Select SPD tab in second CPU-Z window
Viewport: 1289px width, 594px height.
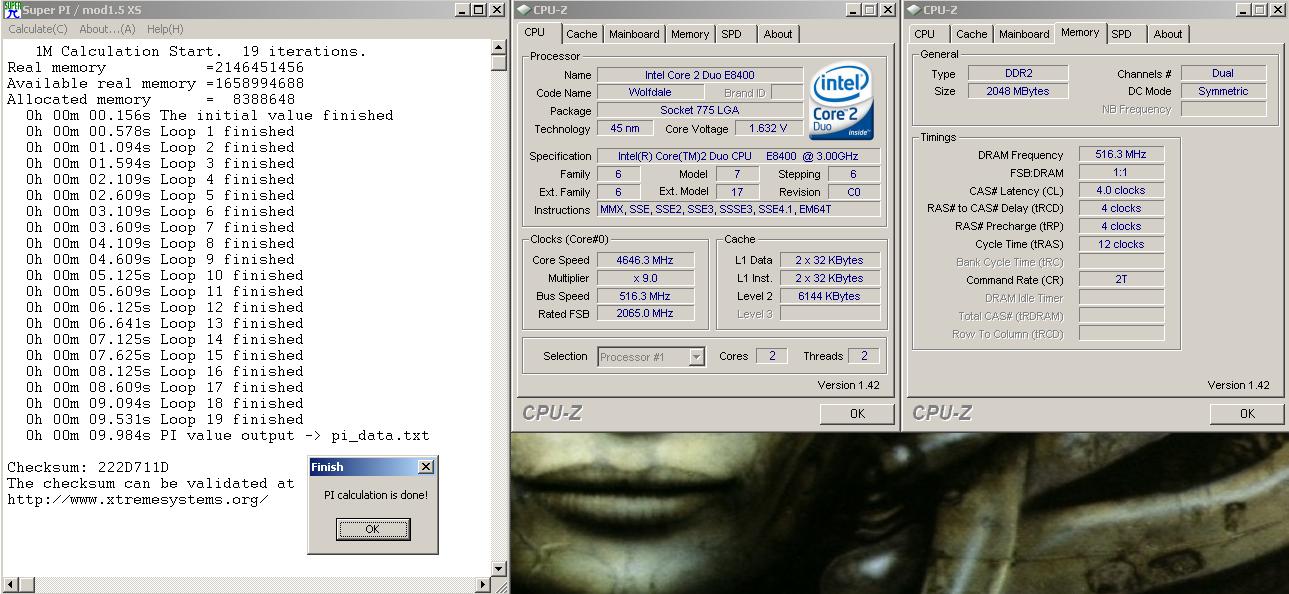point(1122,34)
